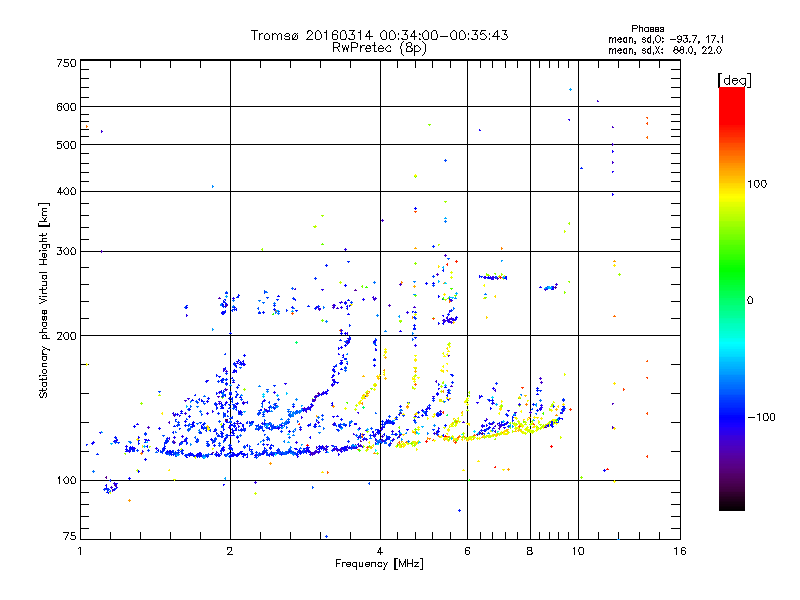
Task: Click the y-axis tick label '500'
Action: pos(66,145)
